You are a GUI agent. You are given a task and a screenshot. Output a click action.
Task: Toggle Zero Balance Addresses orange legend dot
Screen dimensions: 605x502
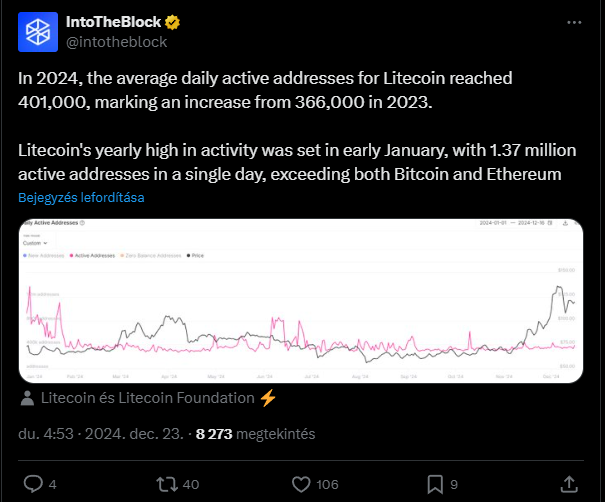pyautogui.click(x=123, y=255)
